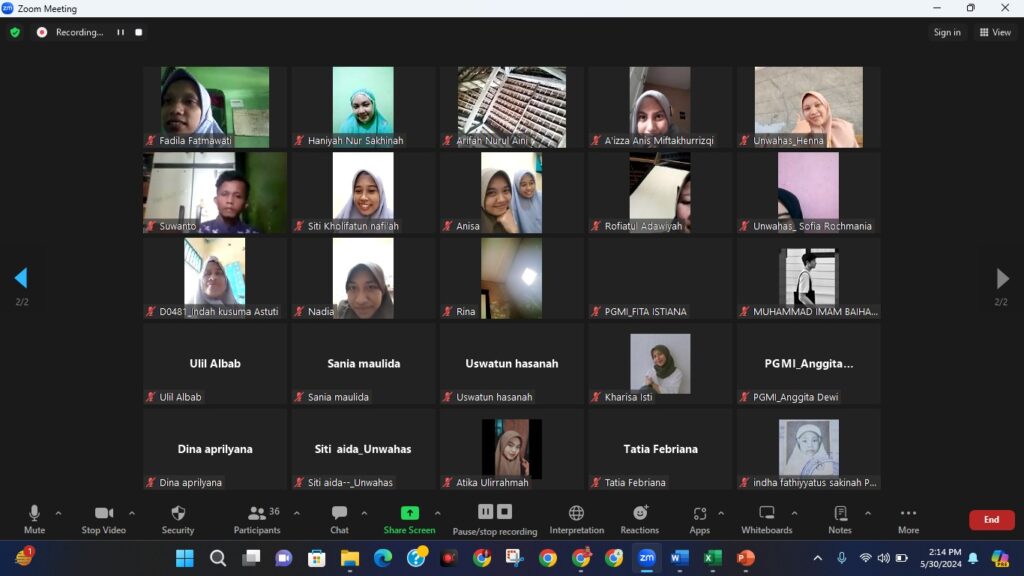
Task: Pause the recording in the bottom toolbar
Action: click(x=485, y=512)
